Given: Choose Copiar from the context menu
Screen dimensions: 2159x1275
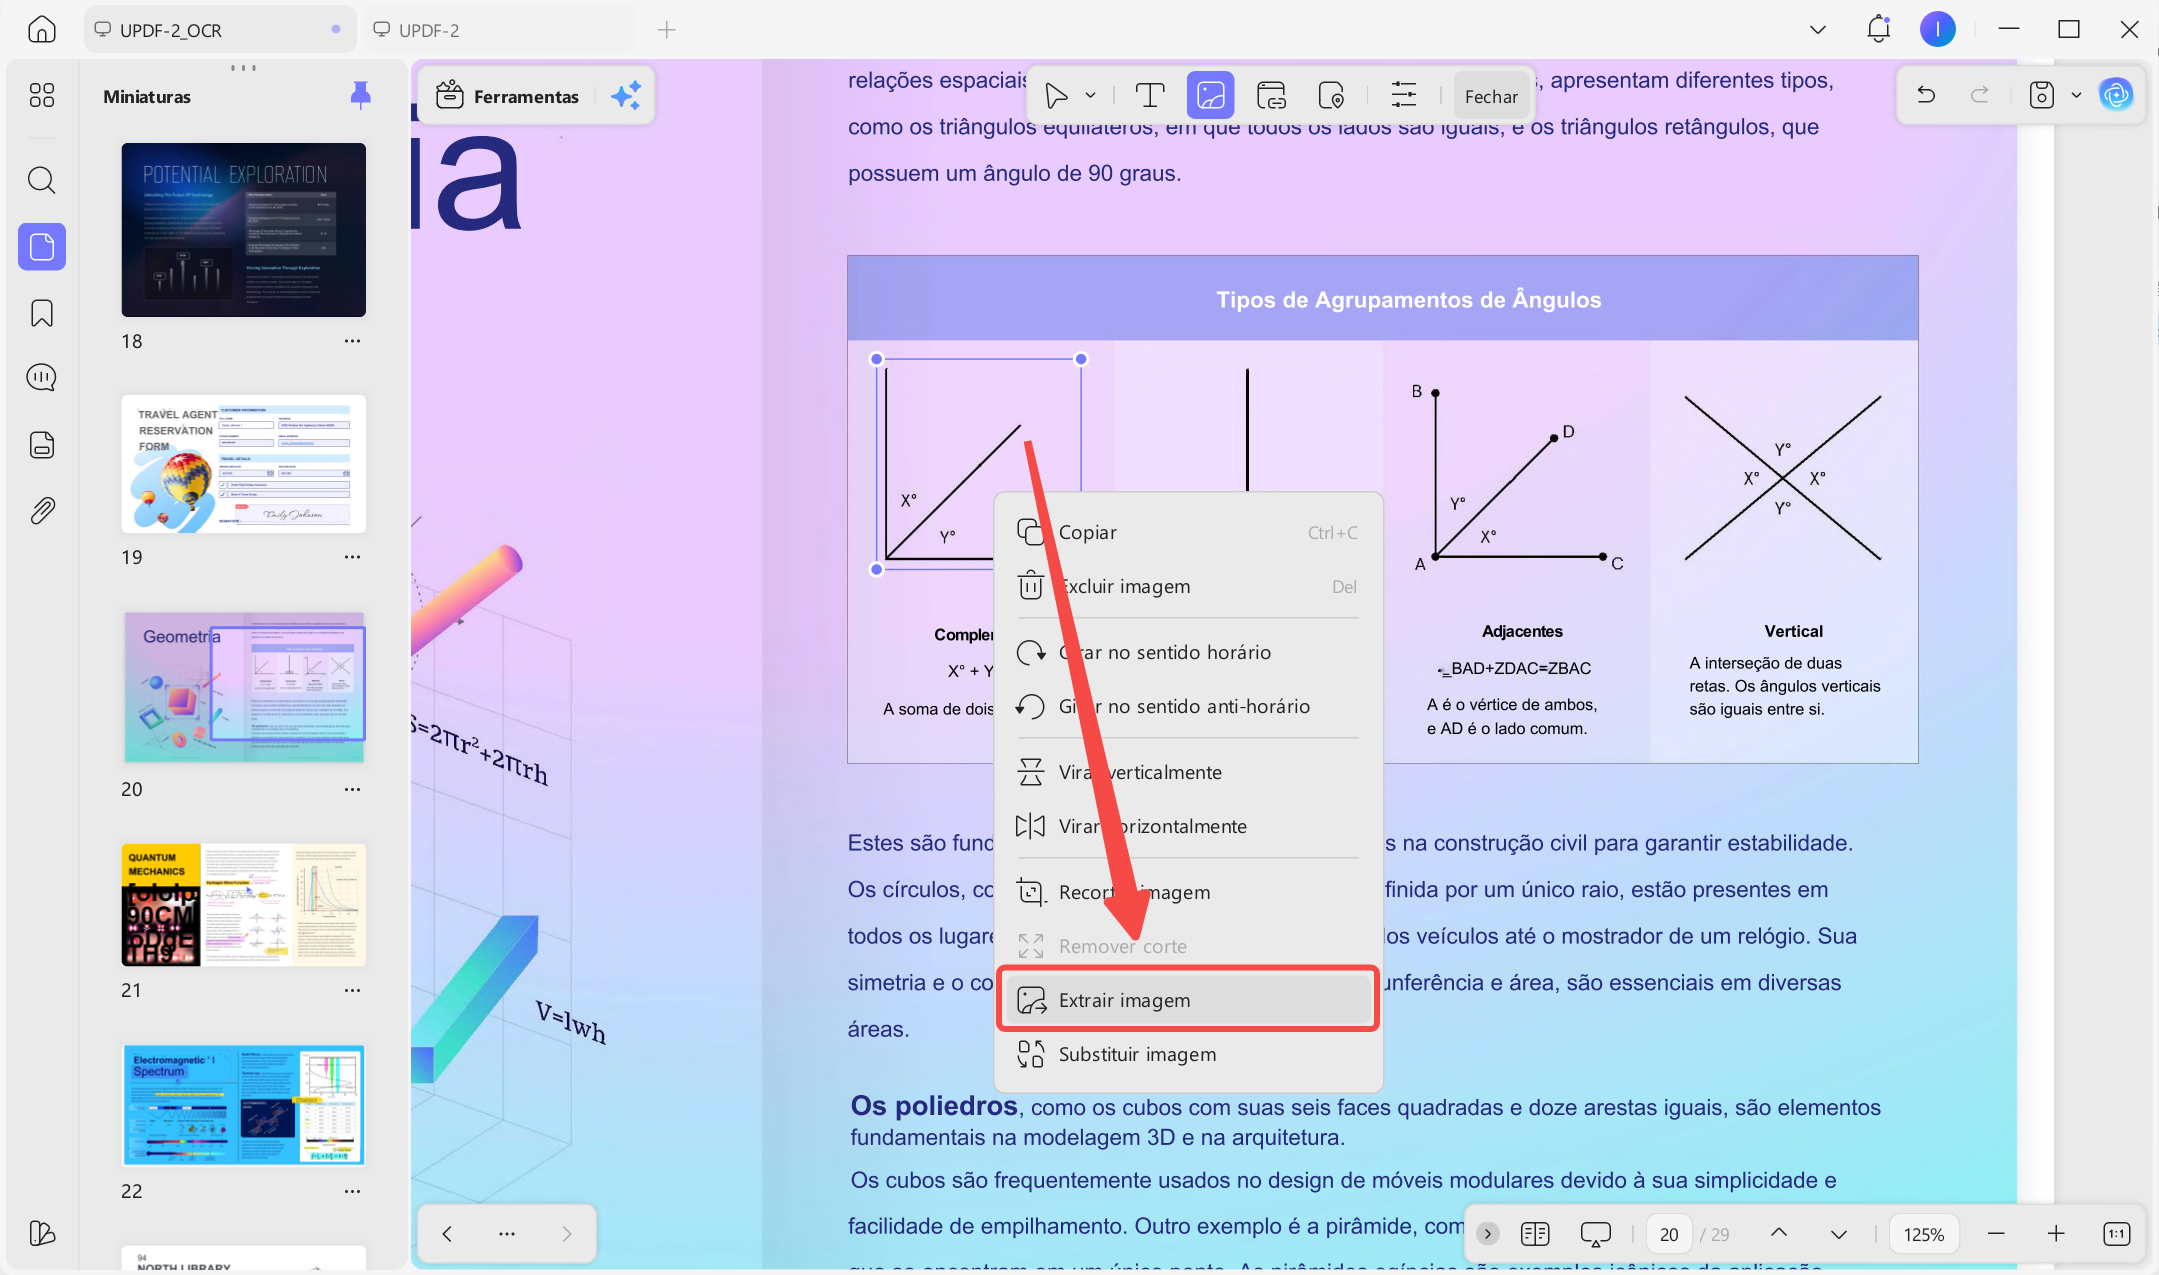Looking at the screenshot, I should pyautogui.click(x=1188, y=533).
